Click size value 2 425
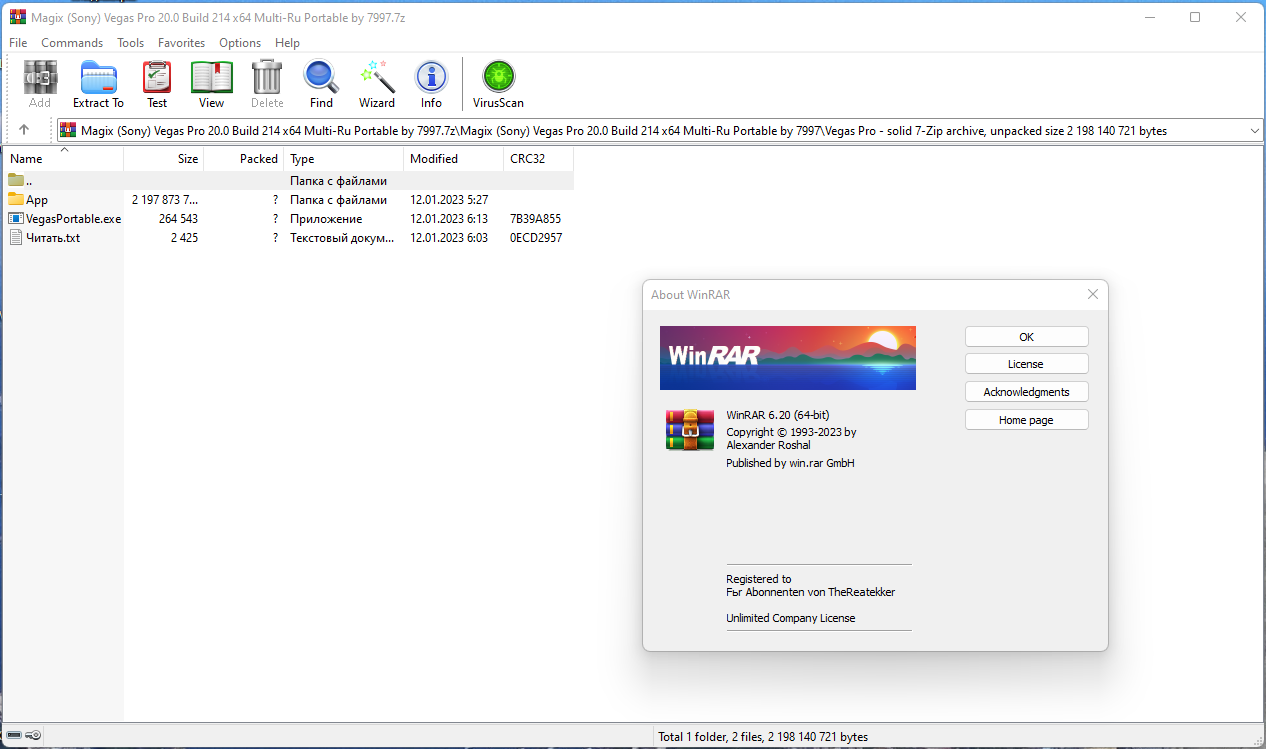Viewport: 1266px width, 749px height. coord(184,238)
